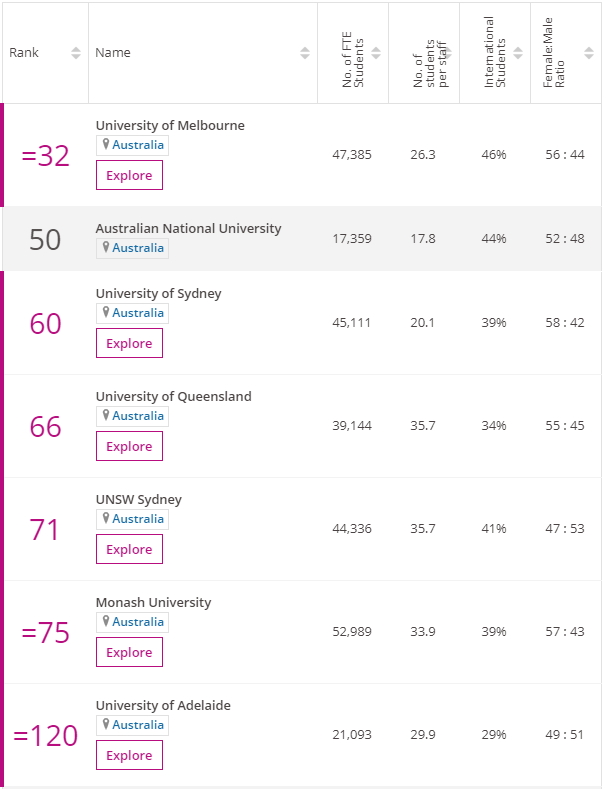The width and height of the screenshot is (607, 789).
Task: Select the Australian National University row
Action: click(302, 239)
